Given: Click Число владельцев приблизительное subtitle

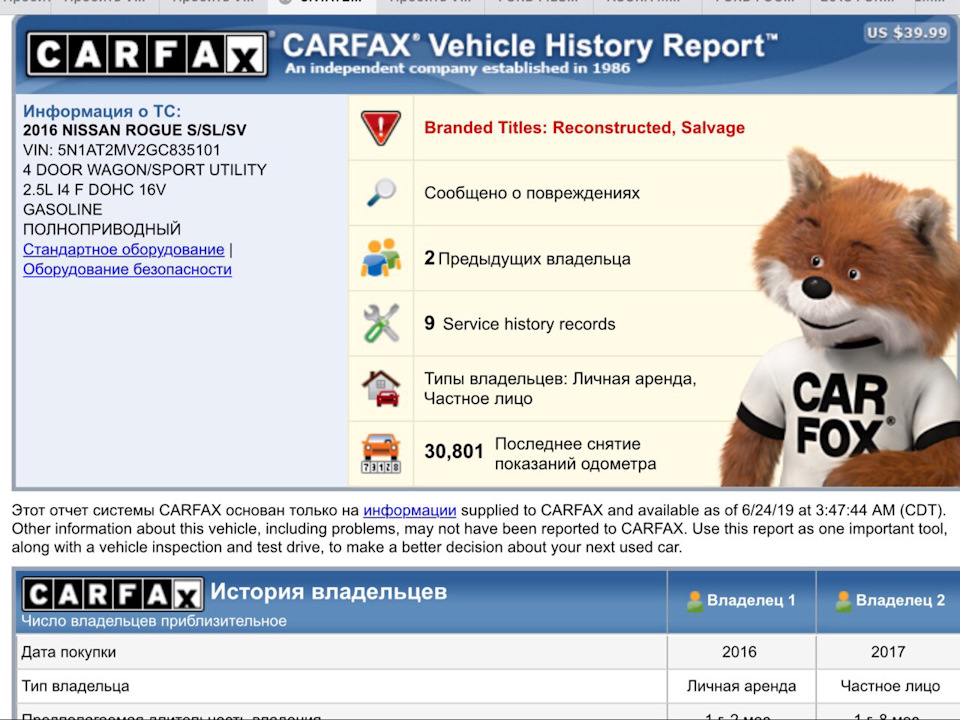Looking at the screenshot, I should (x=154, y=621).
